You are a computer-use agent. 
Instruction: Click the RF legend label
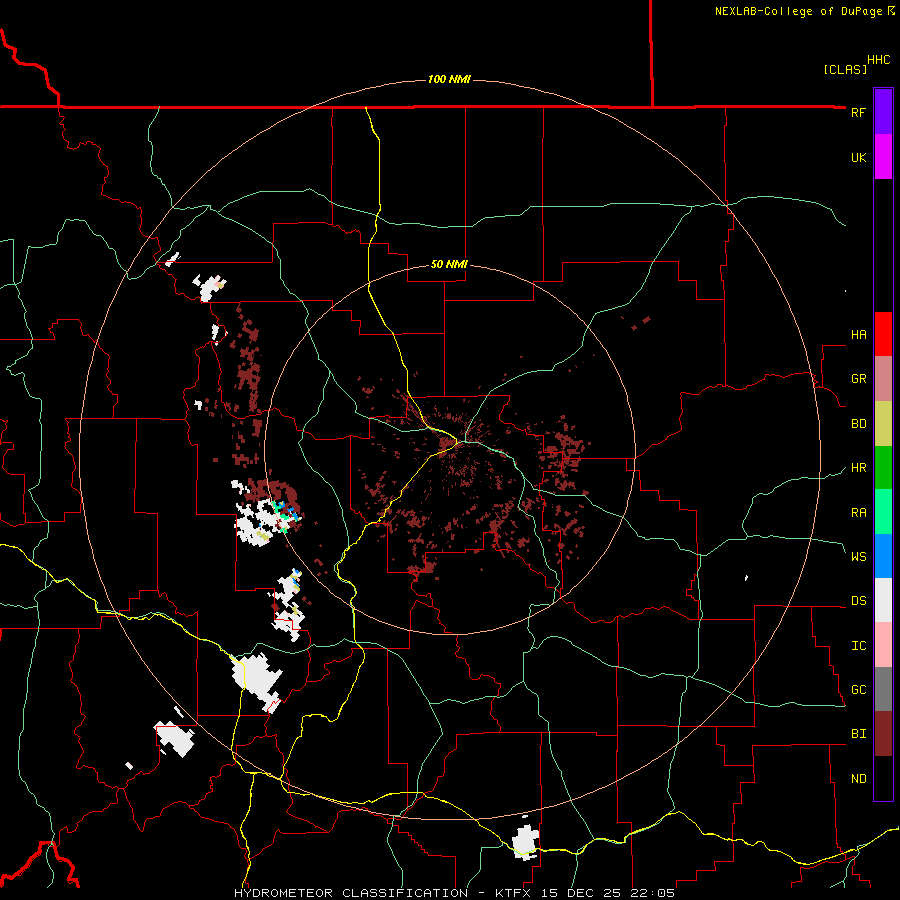pos(858,112)
